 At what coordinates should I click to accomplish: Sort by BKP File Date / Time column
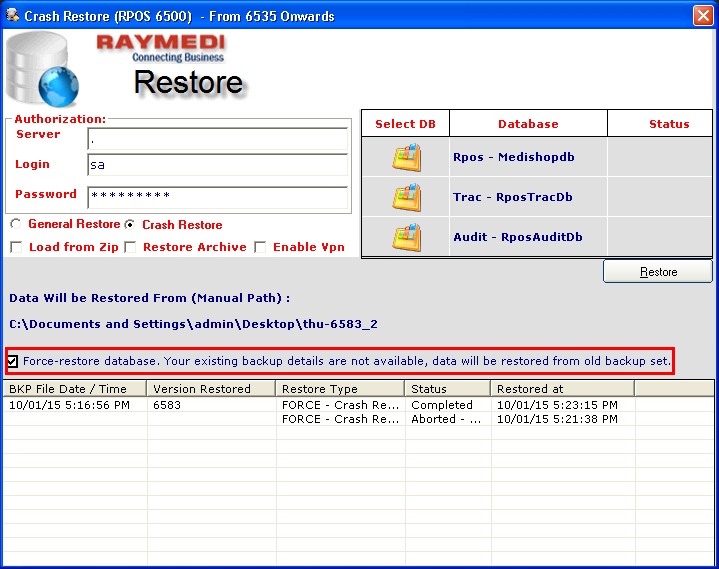pos(75,389)
